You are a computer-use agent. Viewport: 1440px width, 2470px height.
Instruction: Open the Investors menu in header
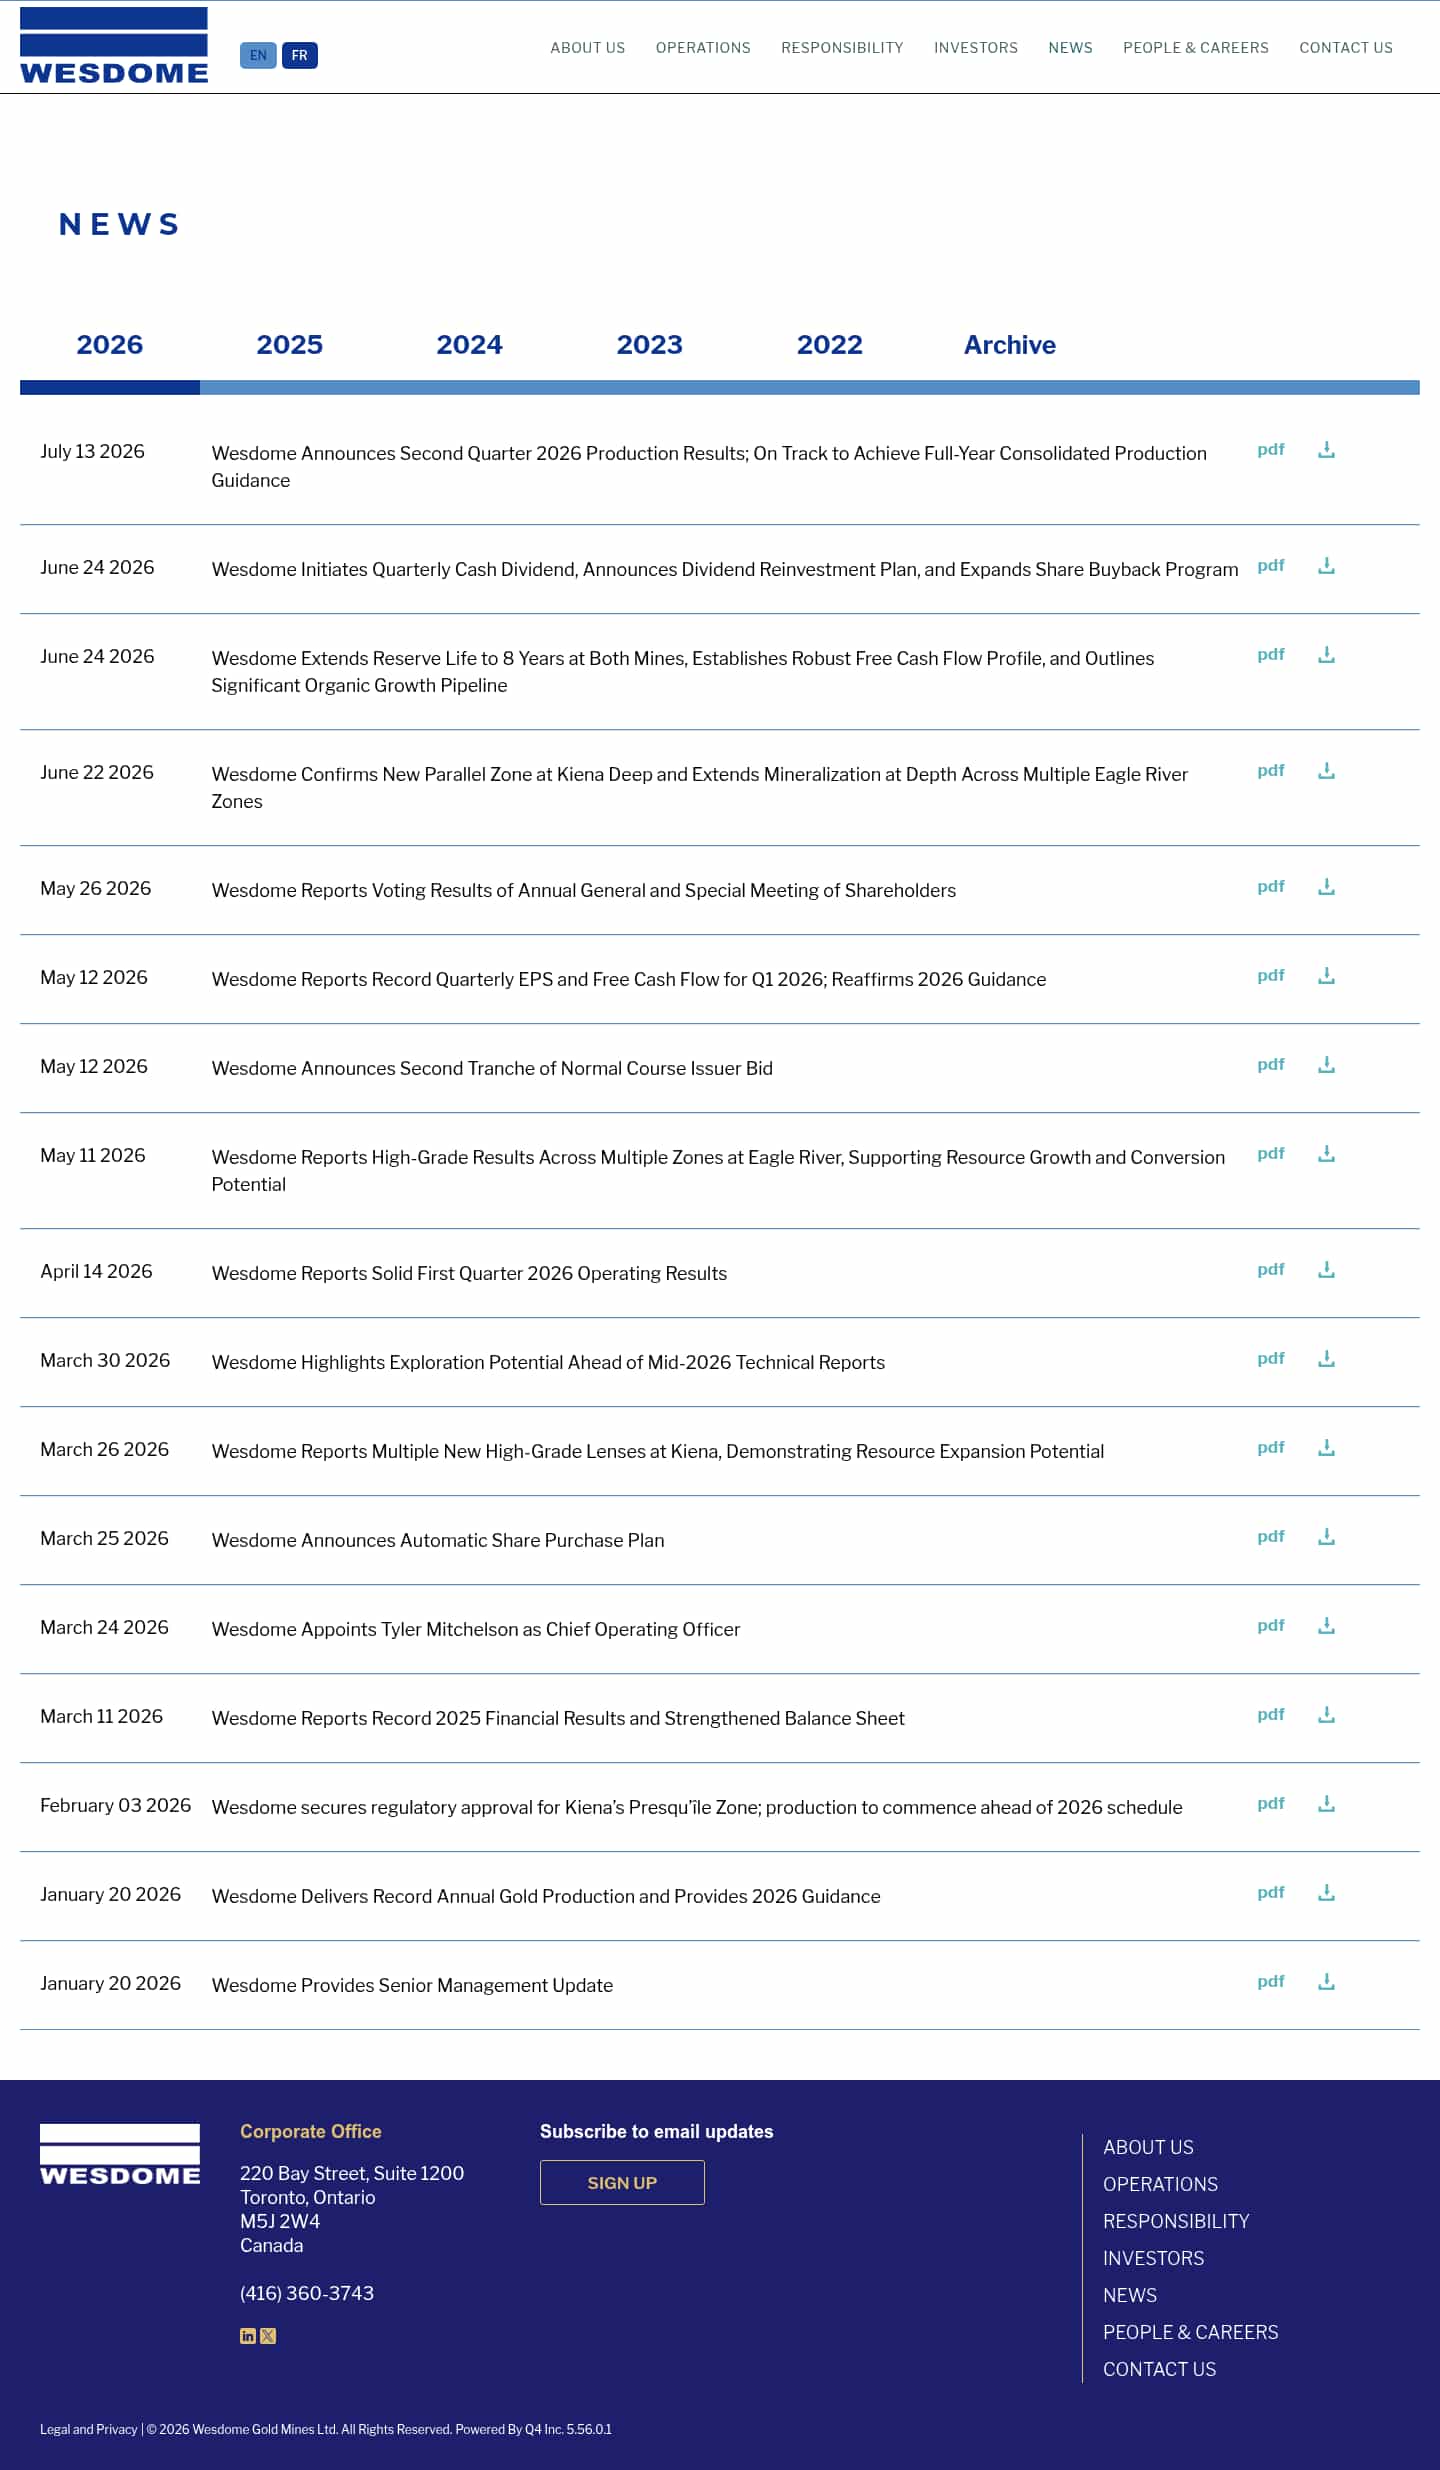pyautogui.click(x=976, y=48)
